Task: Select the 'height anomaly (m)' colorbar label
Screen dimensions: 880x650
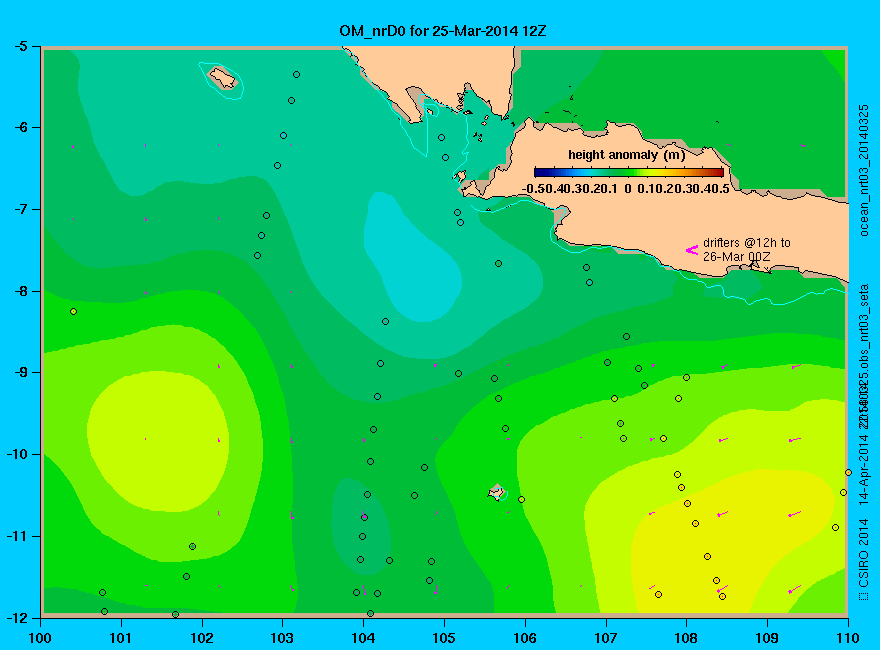Action: [x=626, y=155]
